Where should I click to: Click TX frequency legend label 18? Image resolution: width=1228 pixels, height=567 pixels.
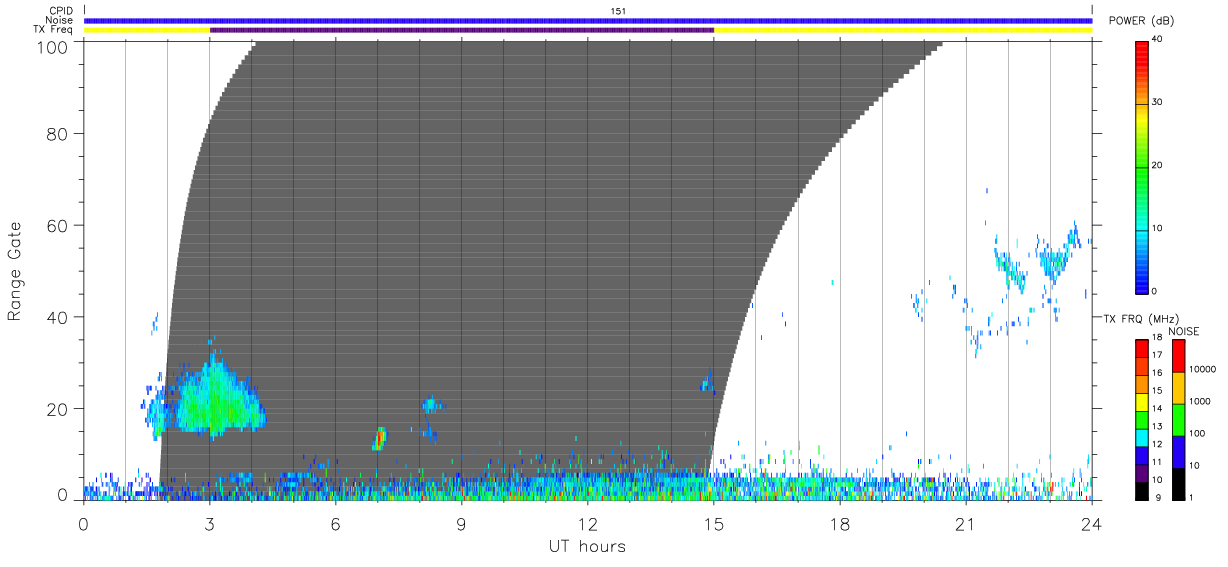[x=1158, y=340]
